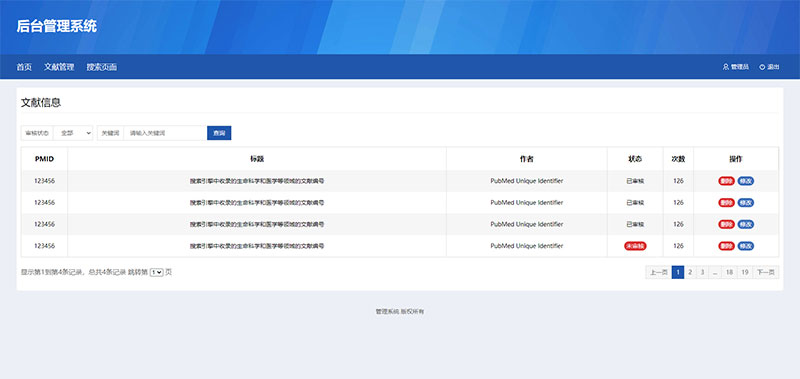The width and height of the screenshot is (800, 379).
Task: Click 修改 in the 未审核 row
Action: point(745,246)
